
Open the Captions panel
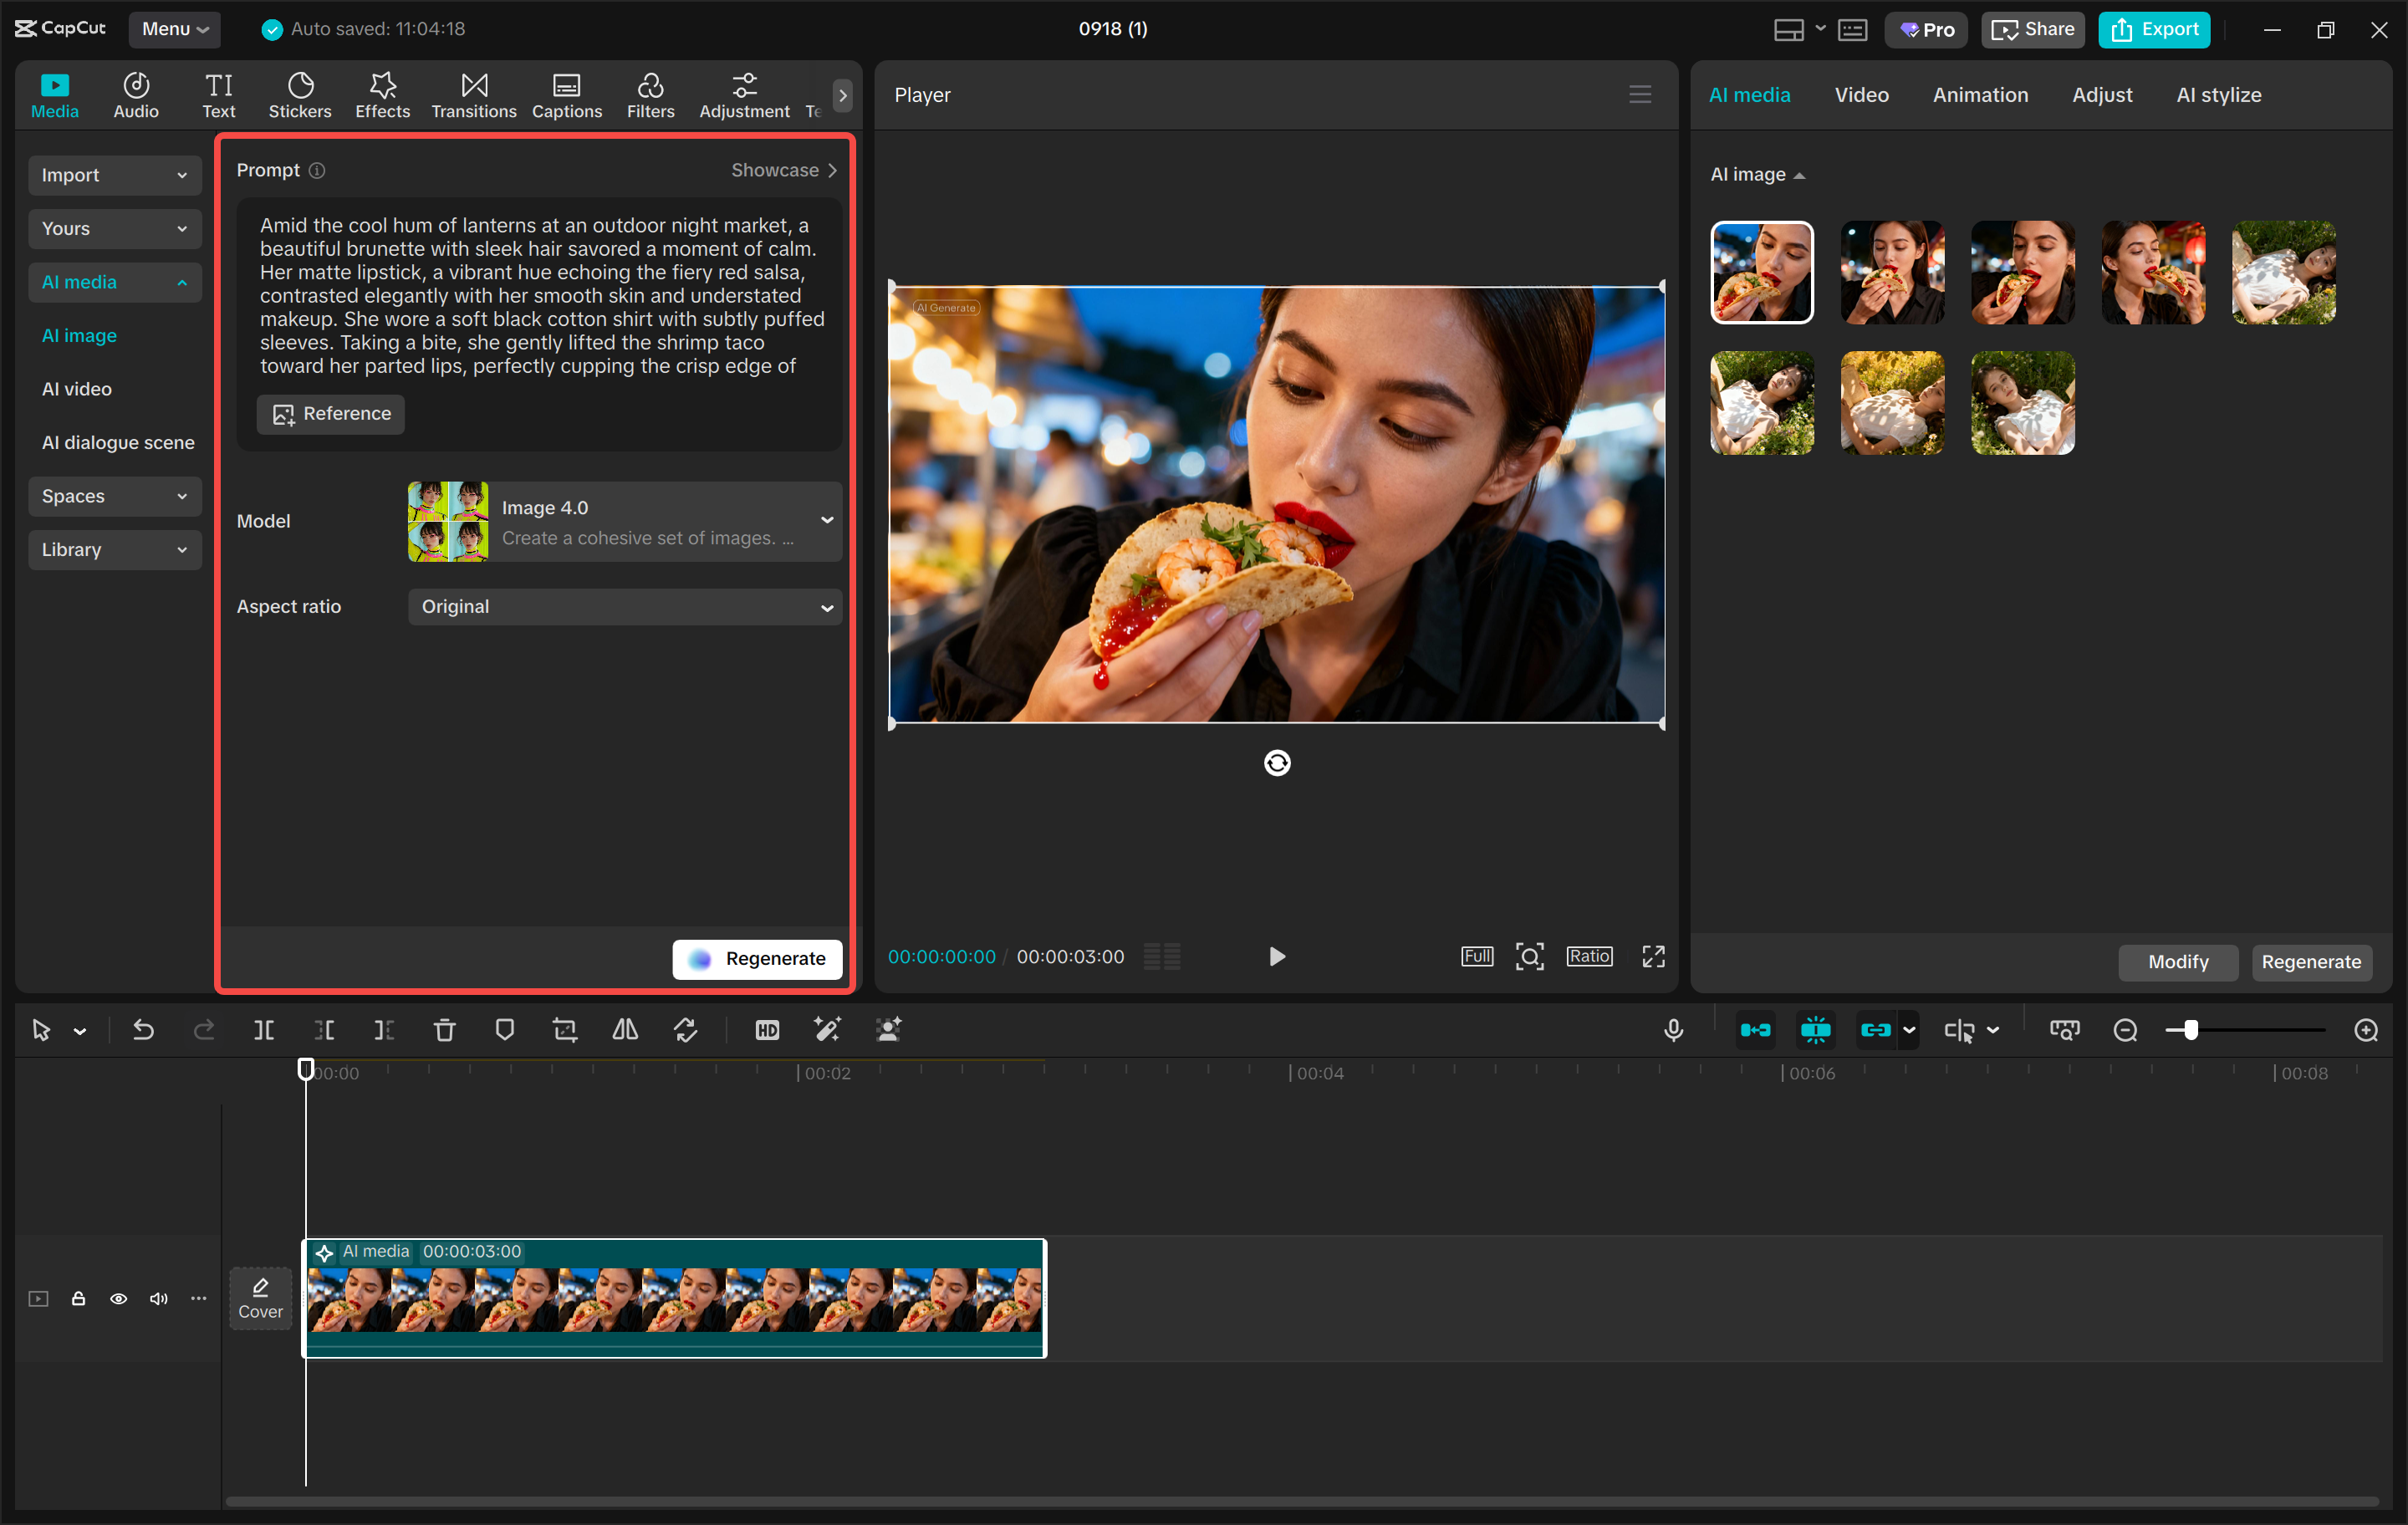[x=566, y=94]
